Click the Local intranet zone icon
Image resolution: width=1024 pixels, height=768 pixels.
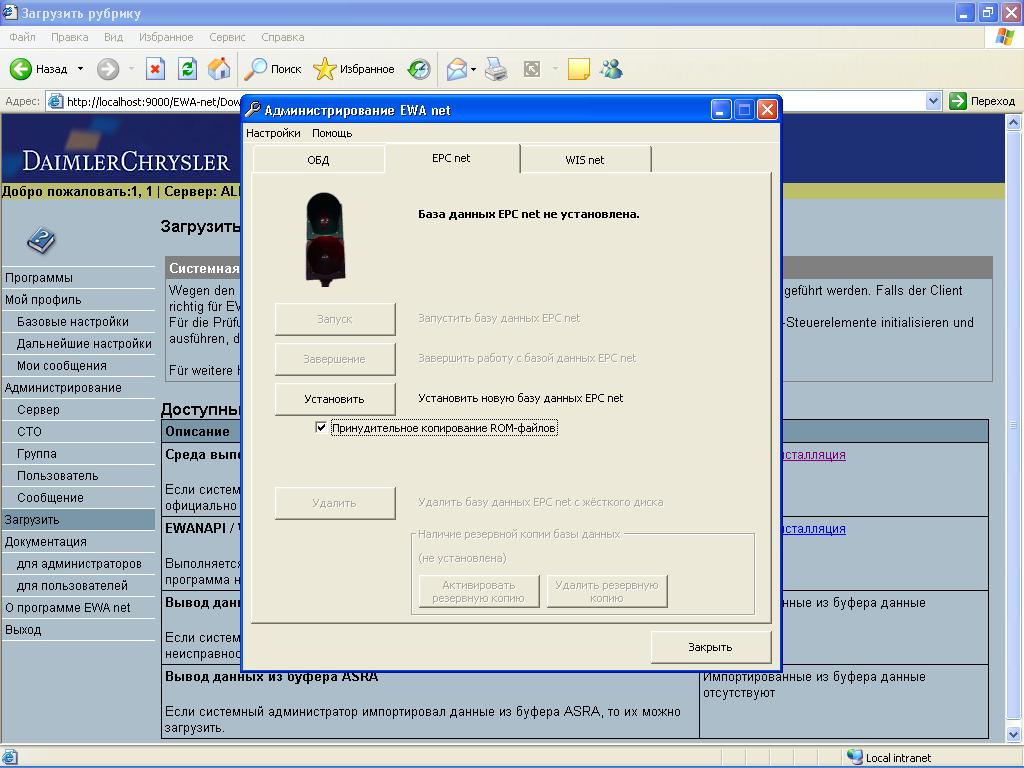pyautogui.click(x=854, y=757)
